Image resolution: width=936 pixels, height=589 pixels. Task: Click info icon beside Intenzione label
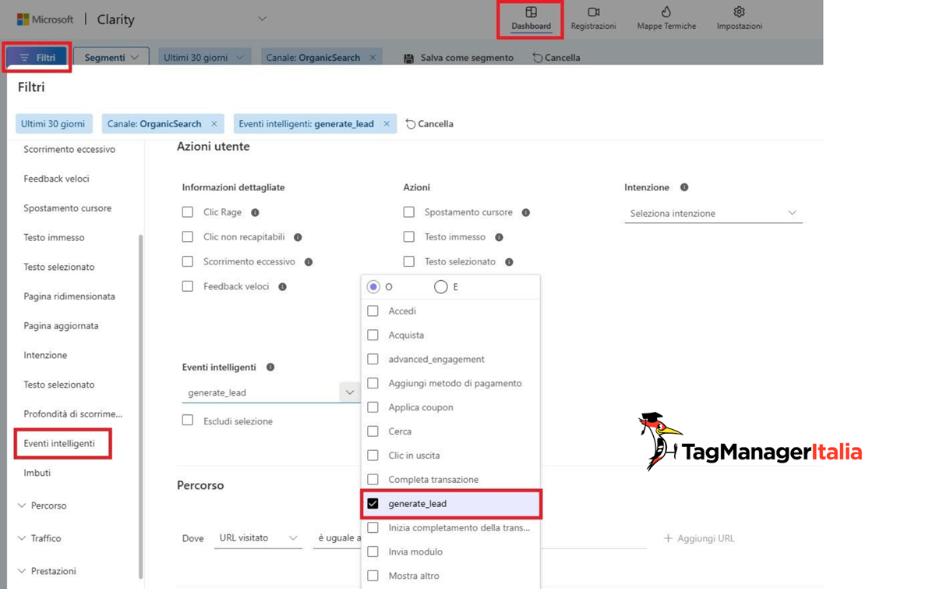(x=684, y=188)
